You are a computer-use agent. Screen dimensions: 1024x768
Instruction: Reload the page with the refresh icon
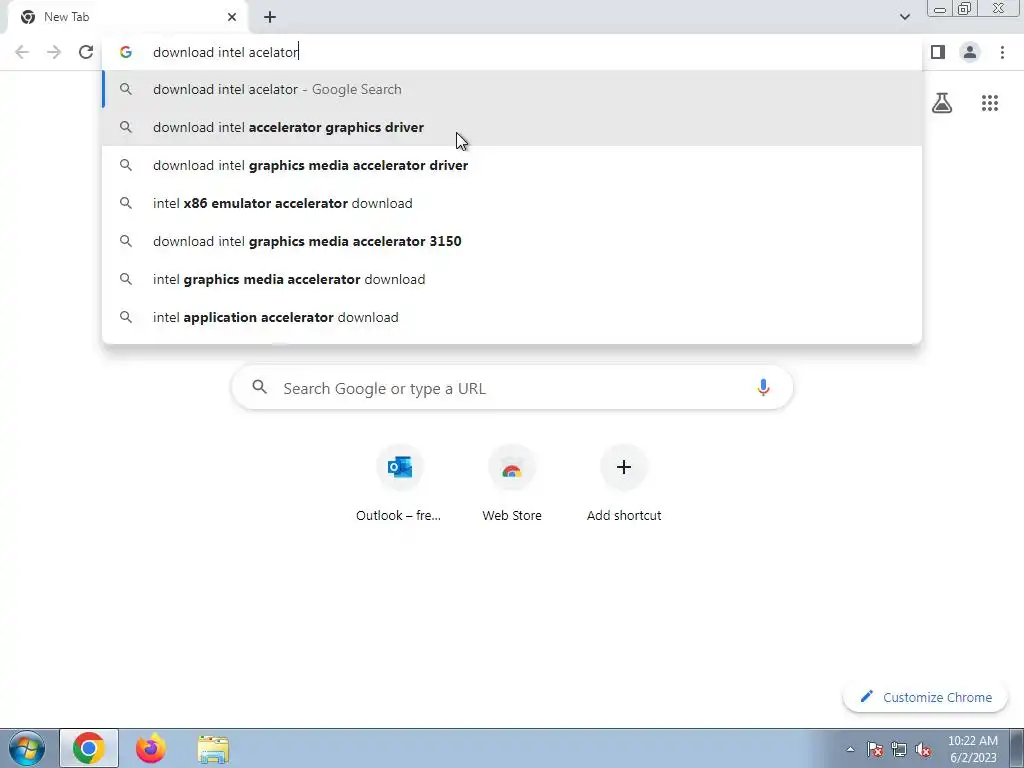click(86, 52)
